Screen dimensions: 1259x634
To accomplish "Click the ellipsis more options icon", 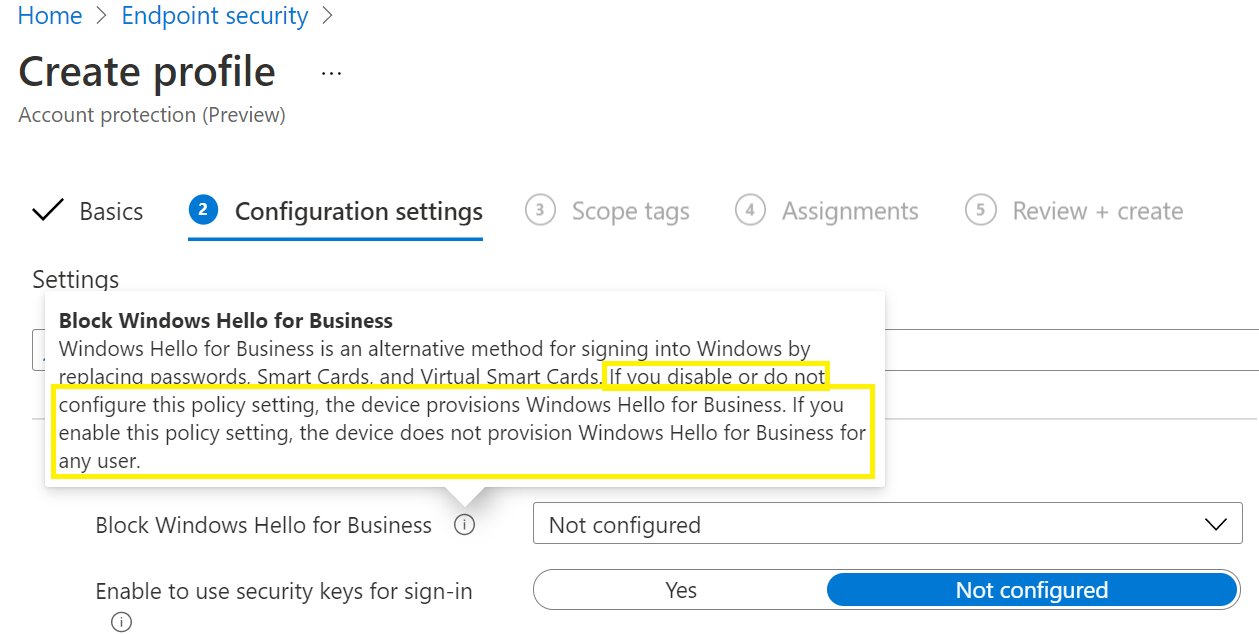I will [331, 74].
